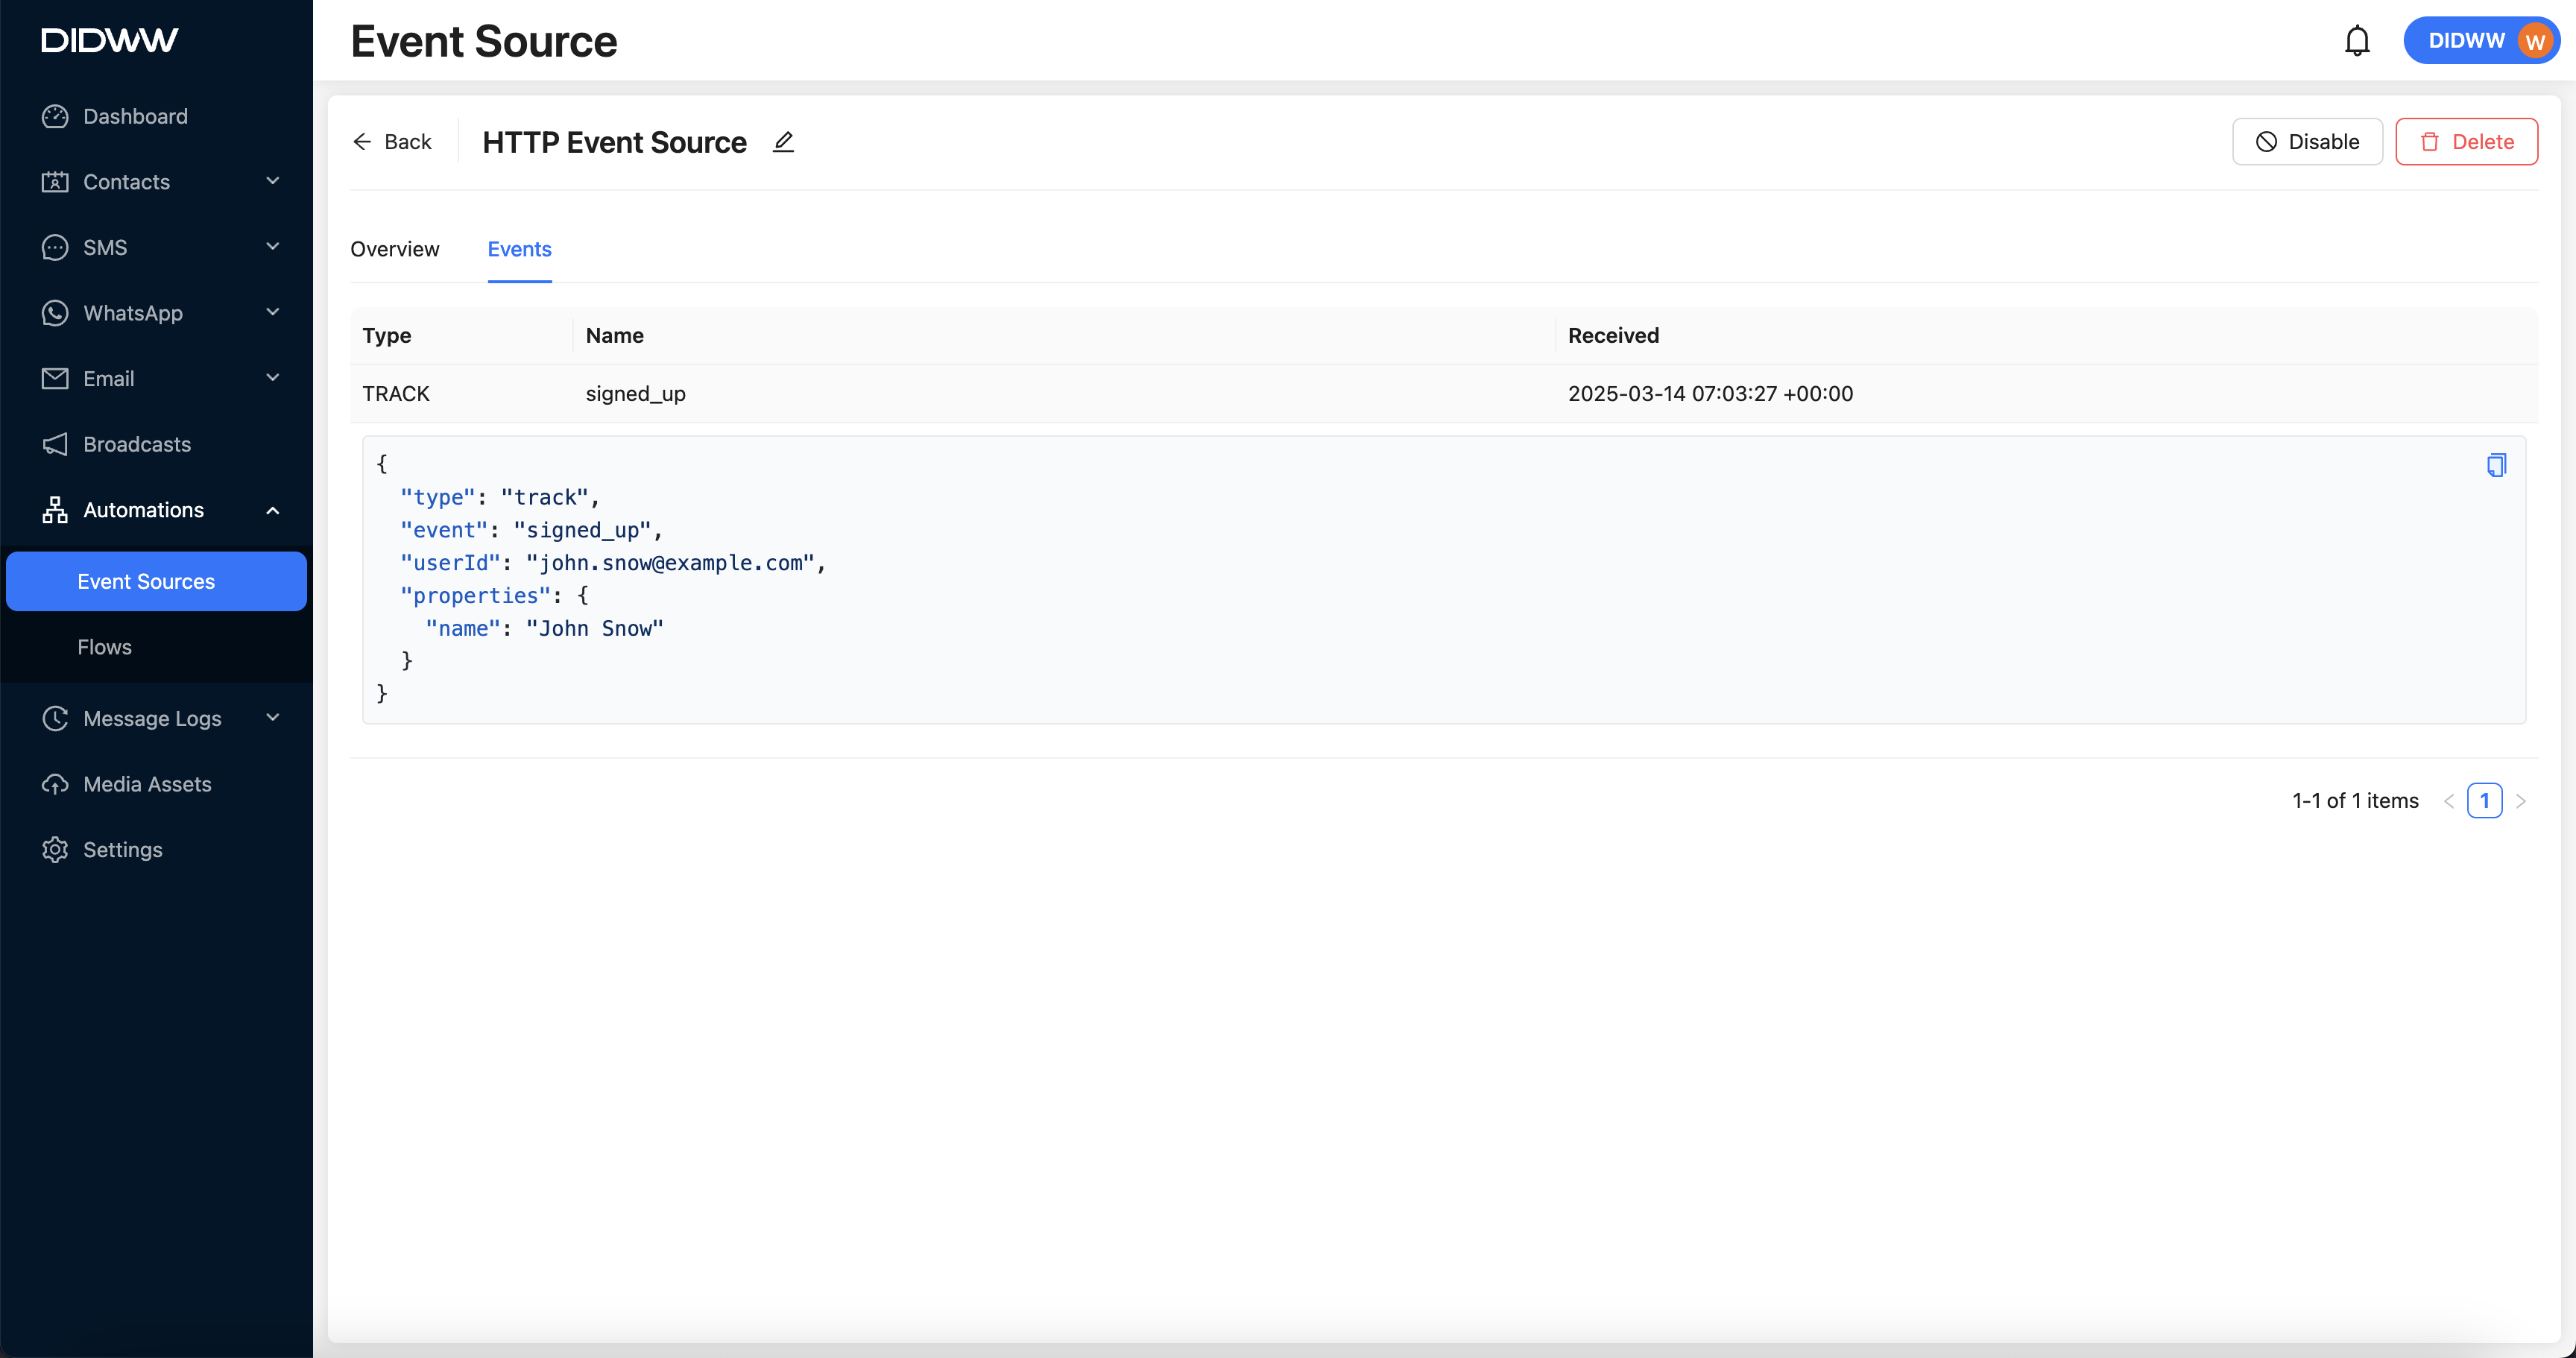This screenshot has height=1358, width=2576.
Task: Collapse the Automations section
Action: (272, 510)
